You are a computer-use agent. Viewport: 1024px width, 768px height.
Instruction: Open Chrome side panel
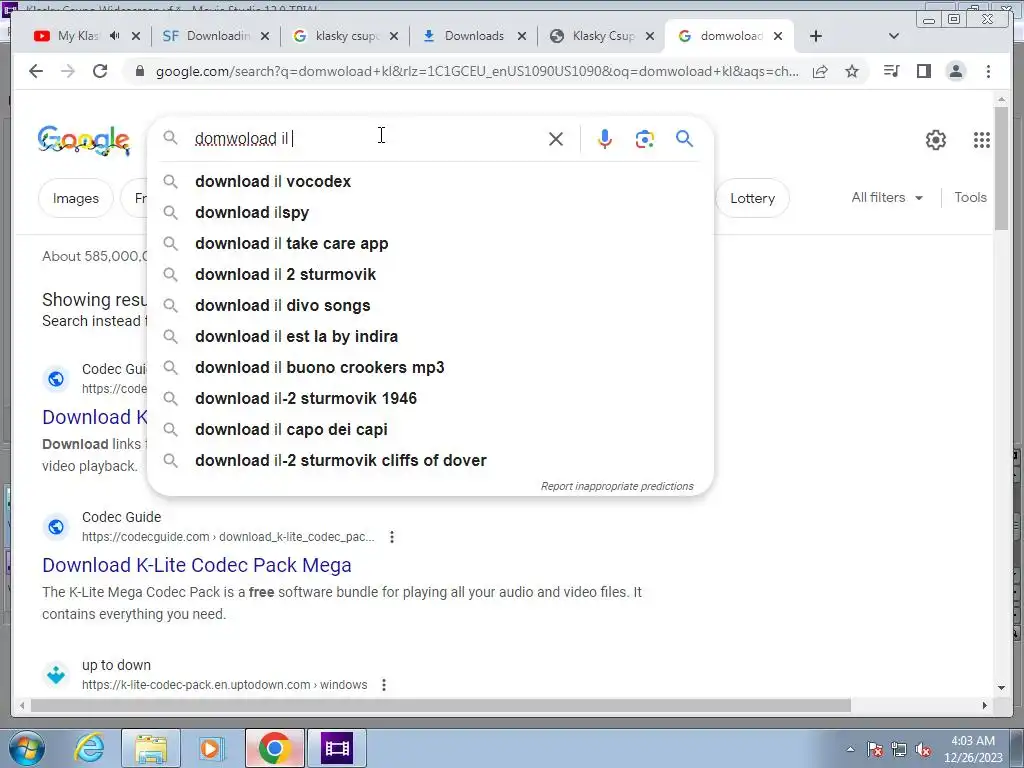[923, 71]
